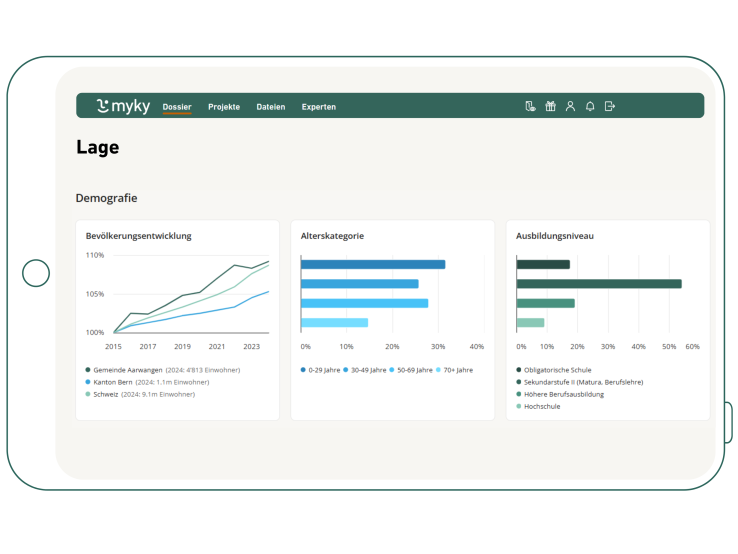Click the 0-29 Jahre legend dot
Viewport: 738px width, 554px height.
pos(304,370)
